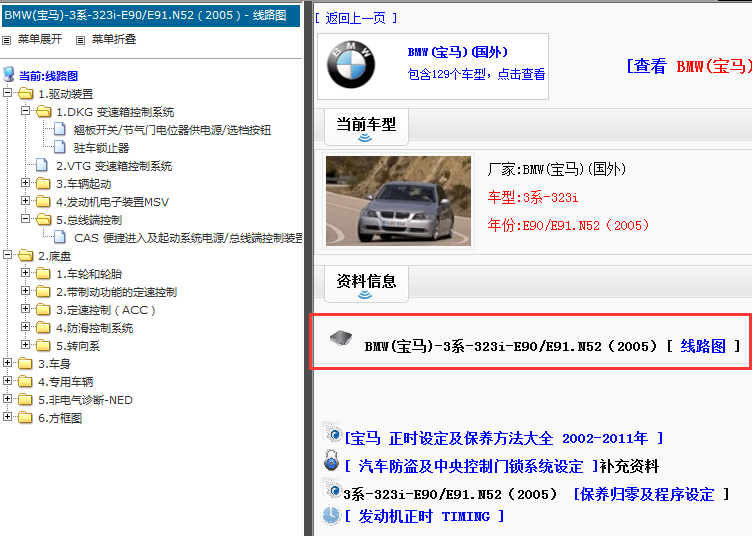The width and height of the screenshot is (752, 536).
Task: Click the folder icon of 5.转向系
Action: click(x=44, y=346)
